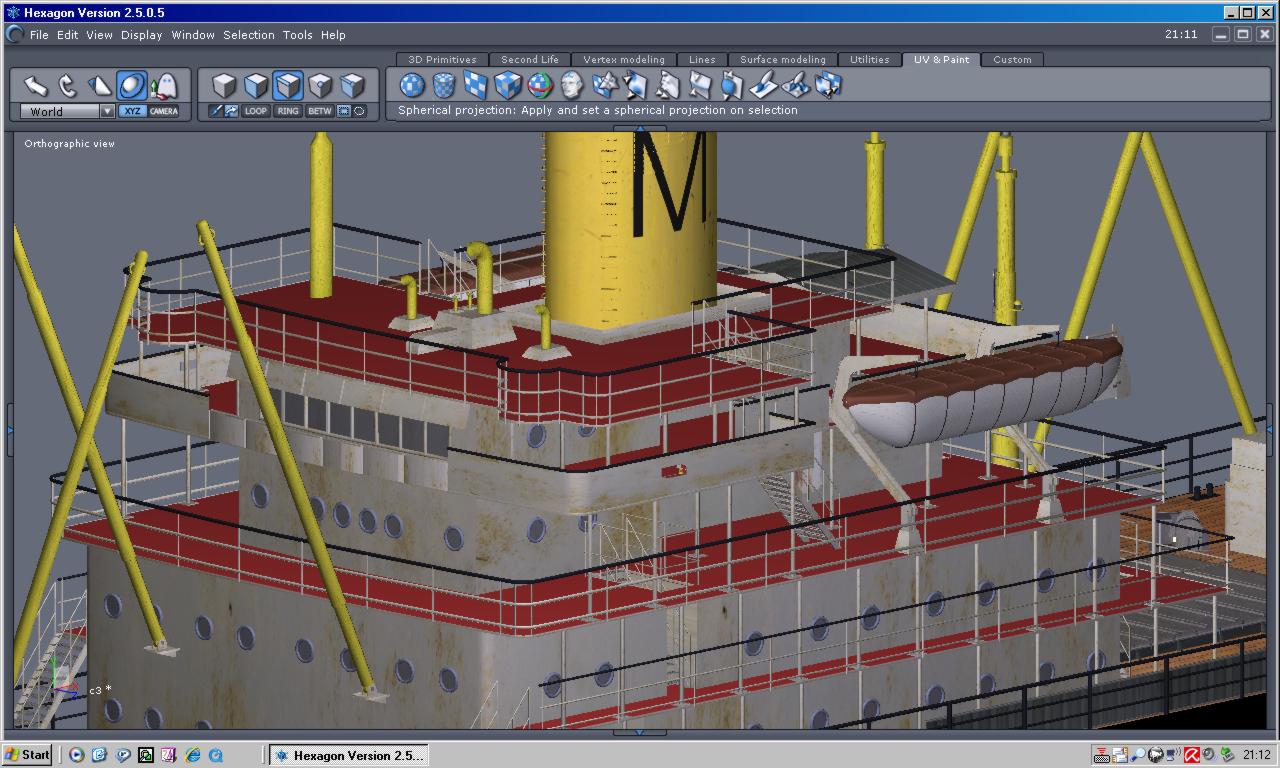Open the Windows Start menu
This screenshot has width=1280, height=768.
tap(27, 755)
